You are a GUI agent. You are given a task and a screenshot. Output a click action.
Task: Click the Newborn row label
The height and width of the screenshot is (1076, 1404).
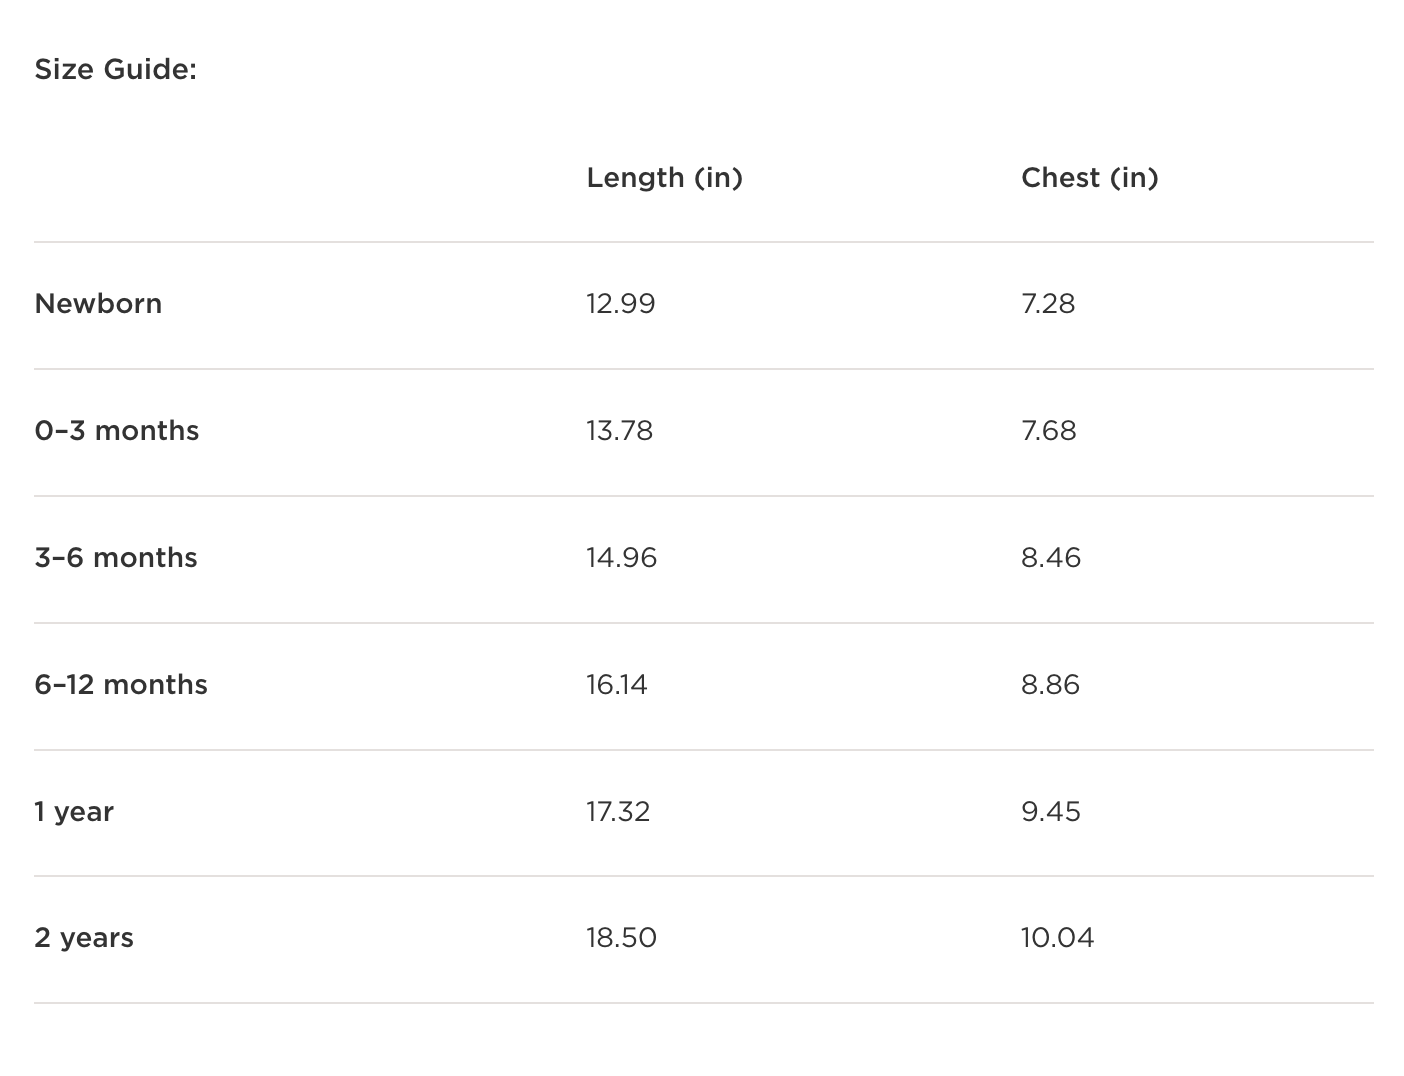(98, 304)
